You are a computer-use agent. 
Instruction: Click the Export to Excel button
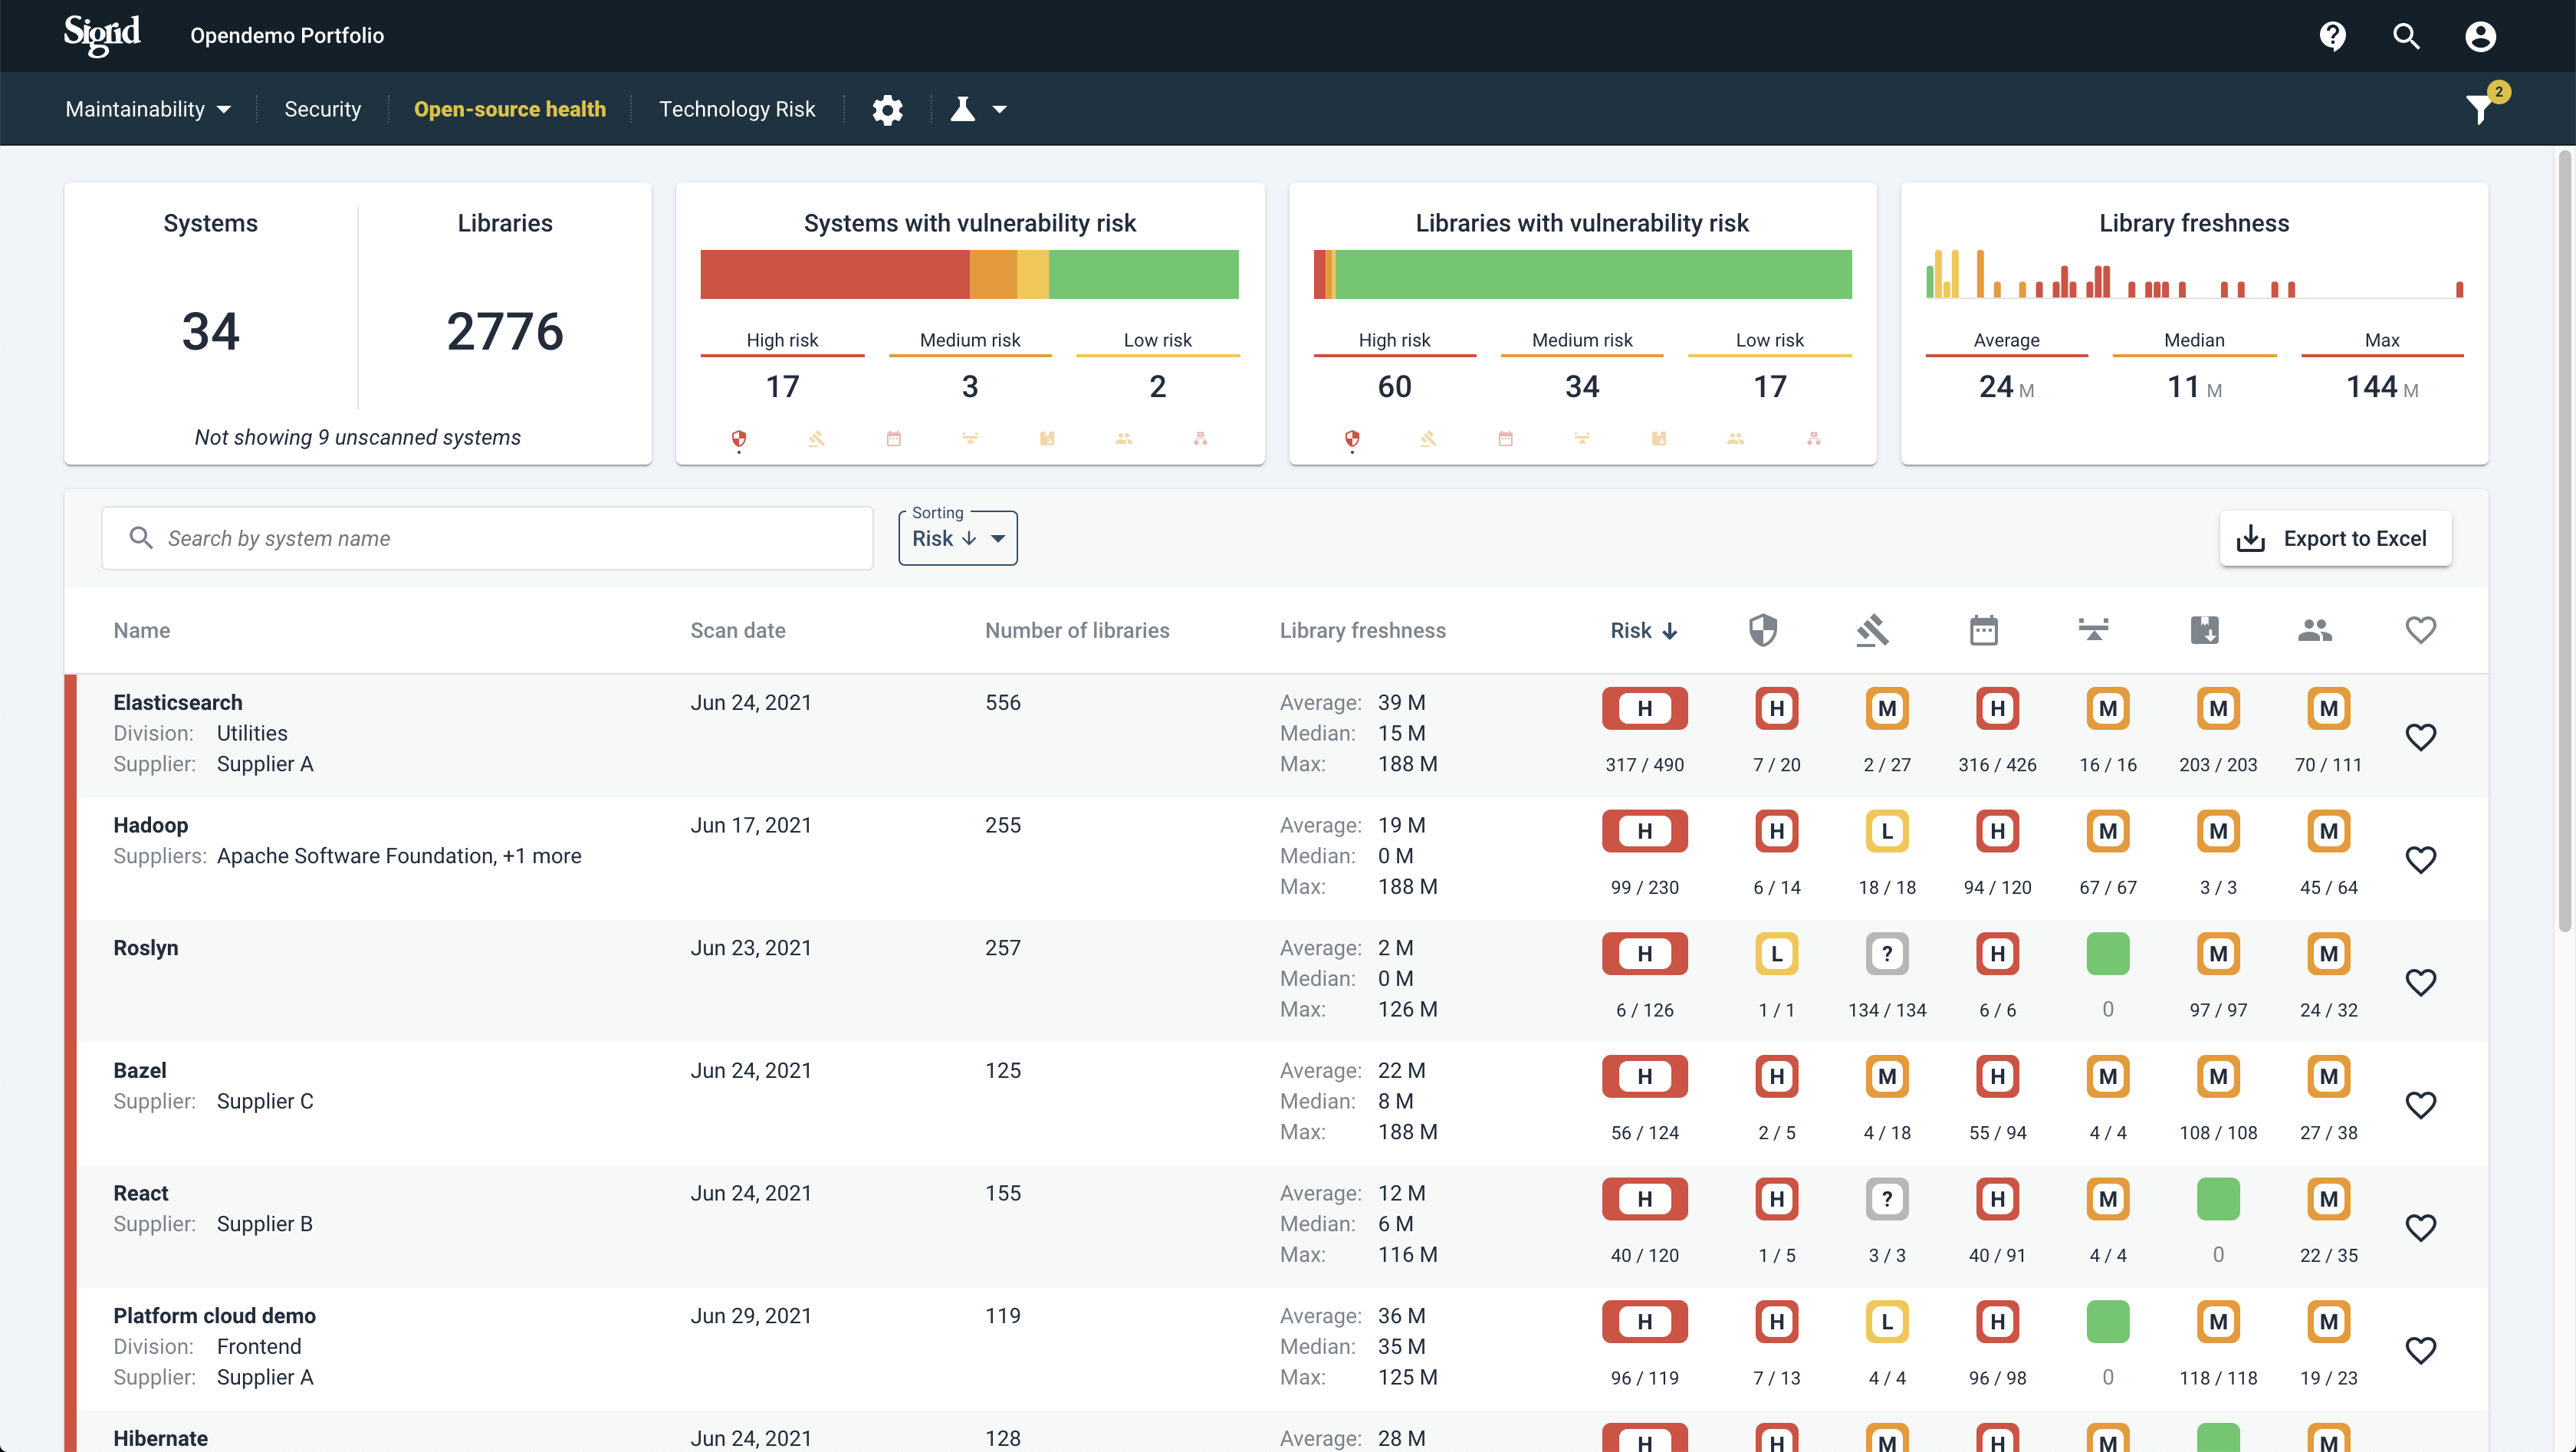(x=2335, y=538)
